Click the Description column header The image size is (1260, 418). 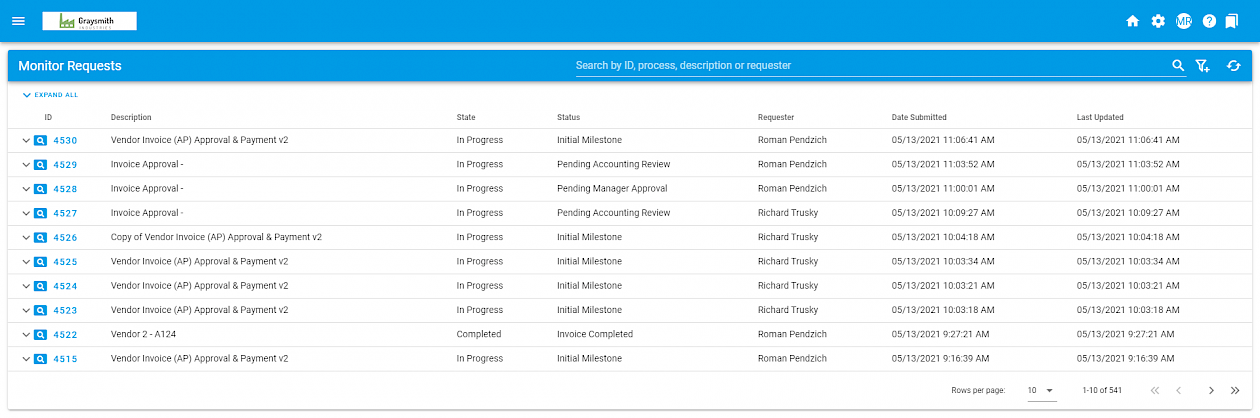click(x=131, y=118)
